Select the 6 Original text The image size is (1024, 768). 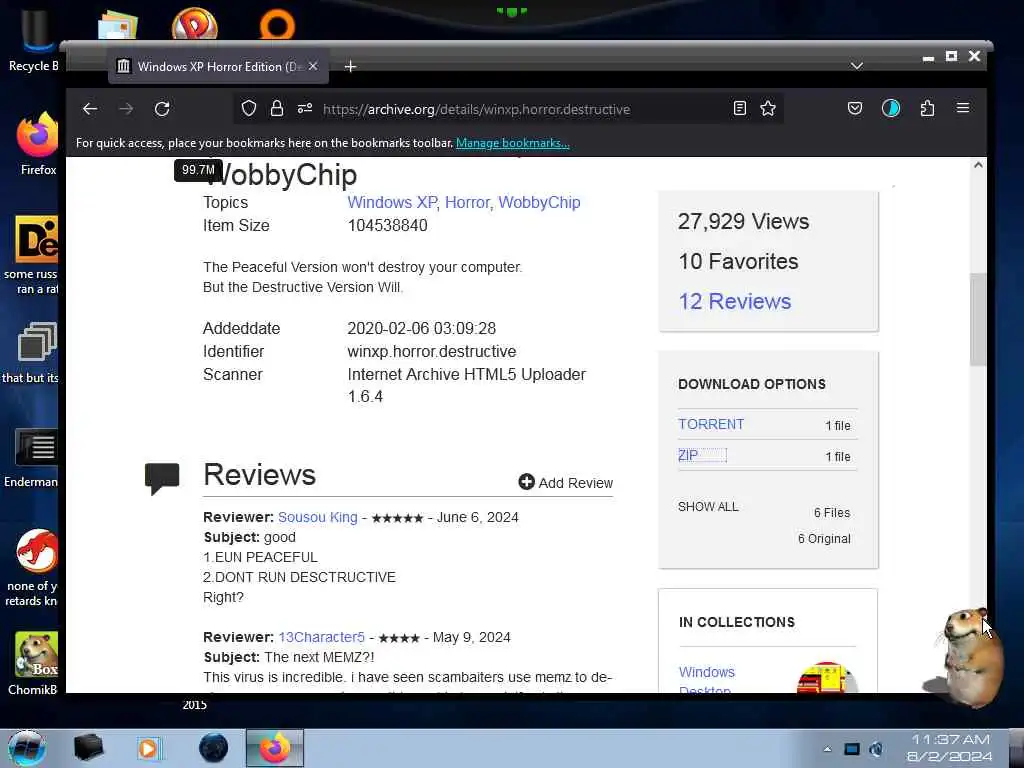(824, 539)
